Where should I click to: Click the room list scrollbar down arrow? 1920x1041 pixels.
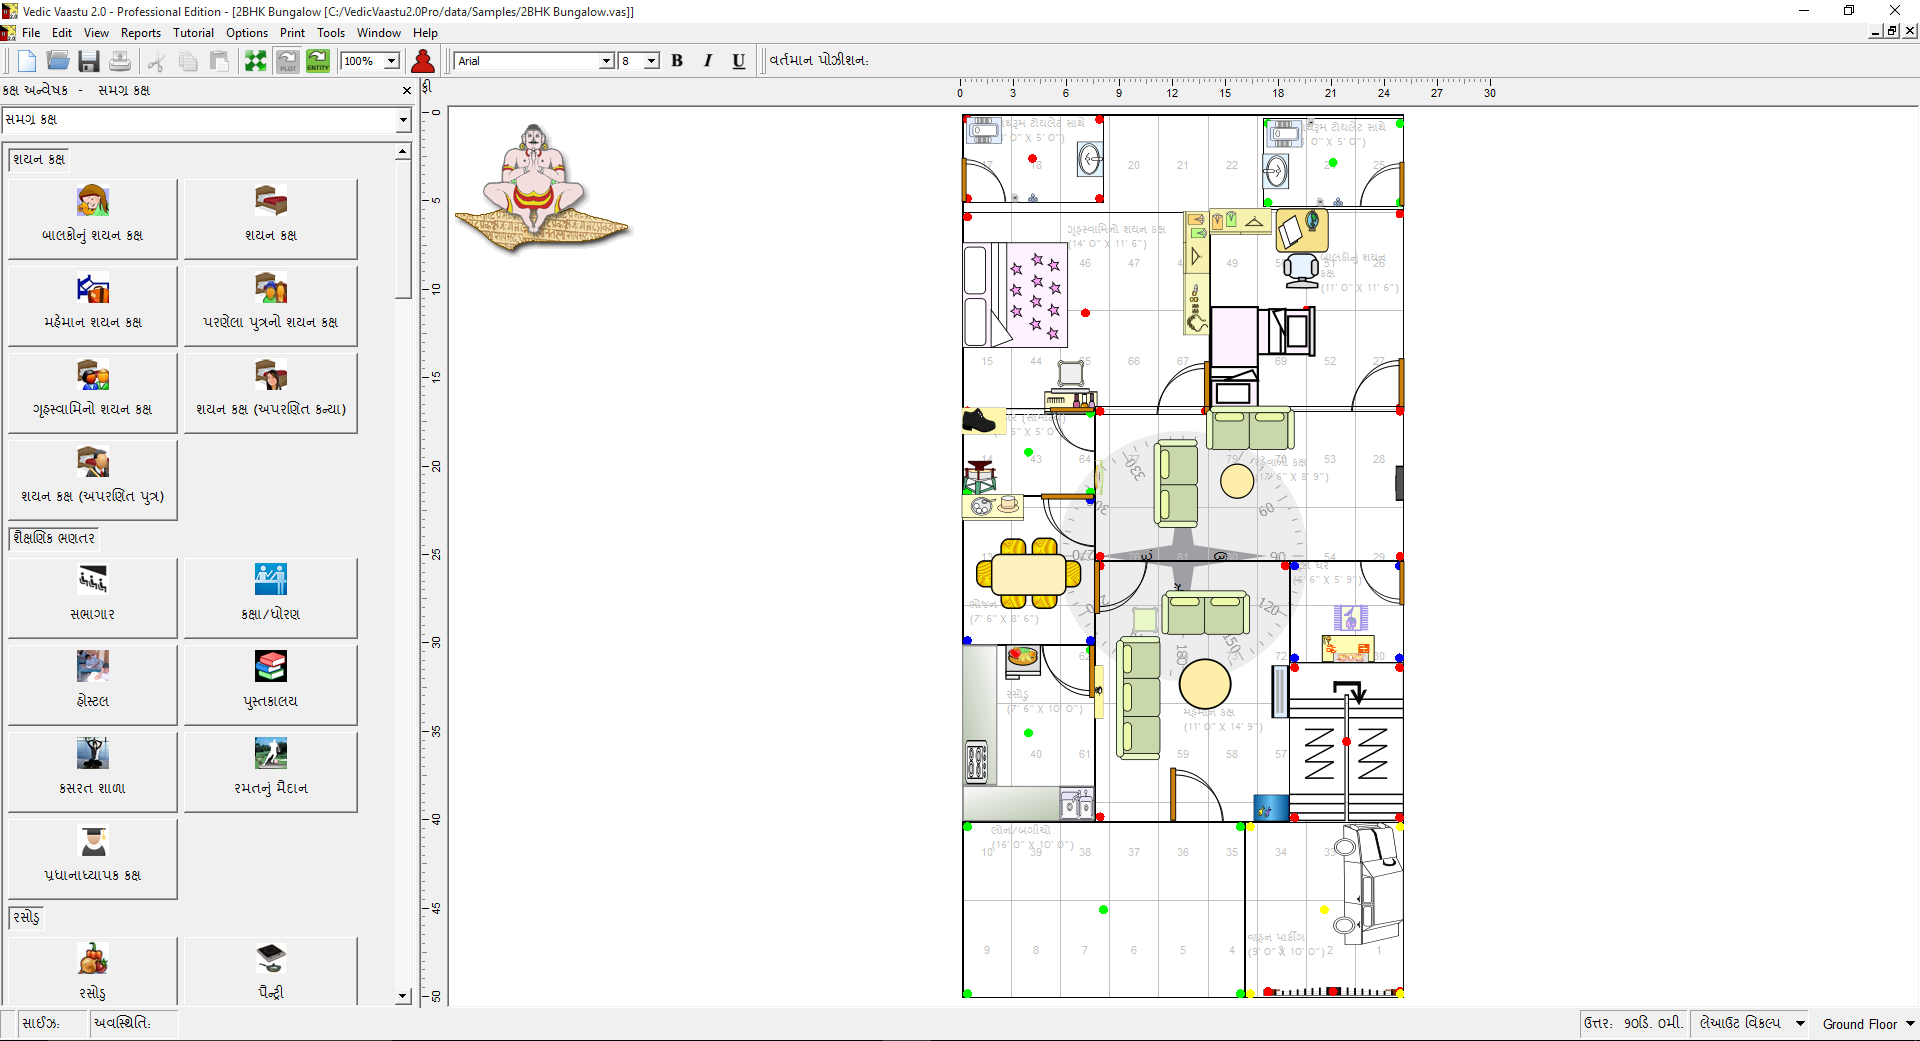point(403,996)
